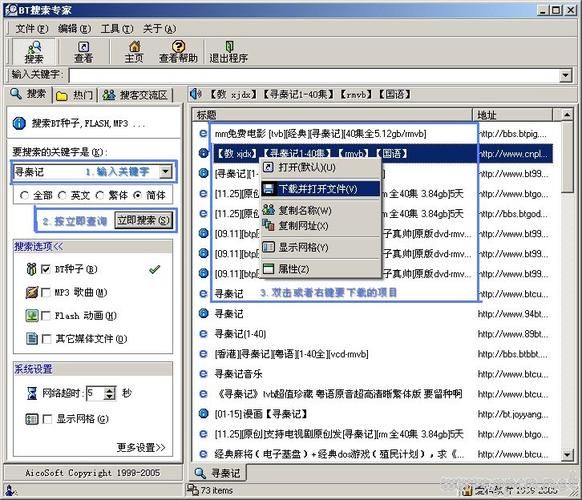The width and height of the screenshot is (582, 500).
Task: Click the 复制网址 copy URL menu icon
Action: (268, 225)
